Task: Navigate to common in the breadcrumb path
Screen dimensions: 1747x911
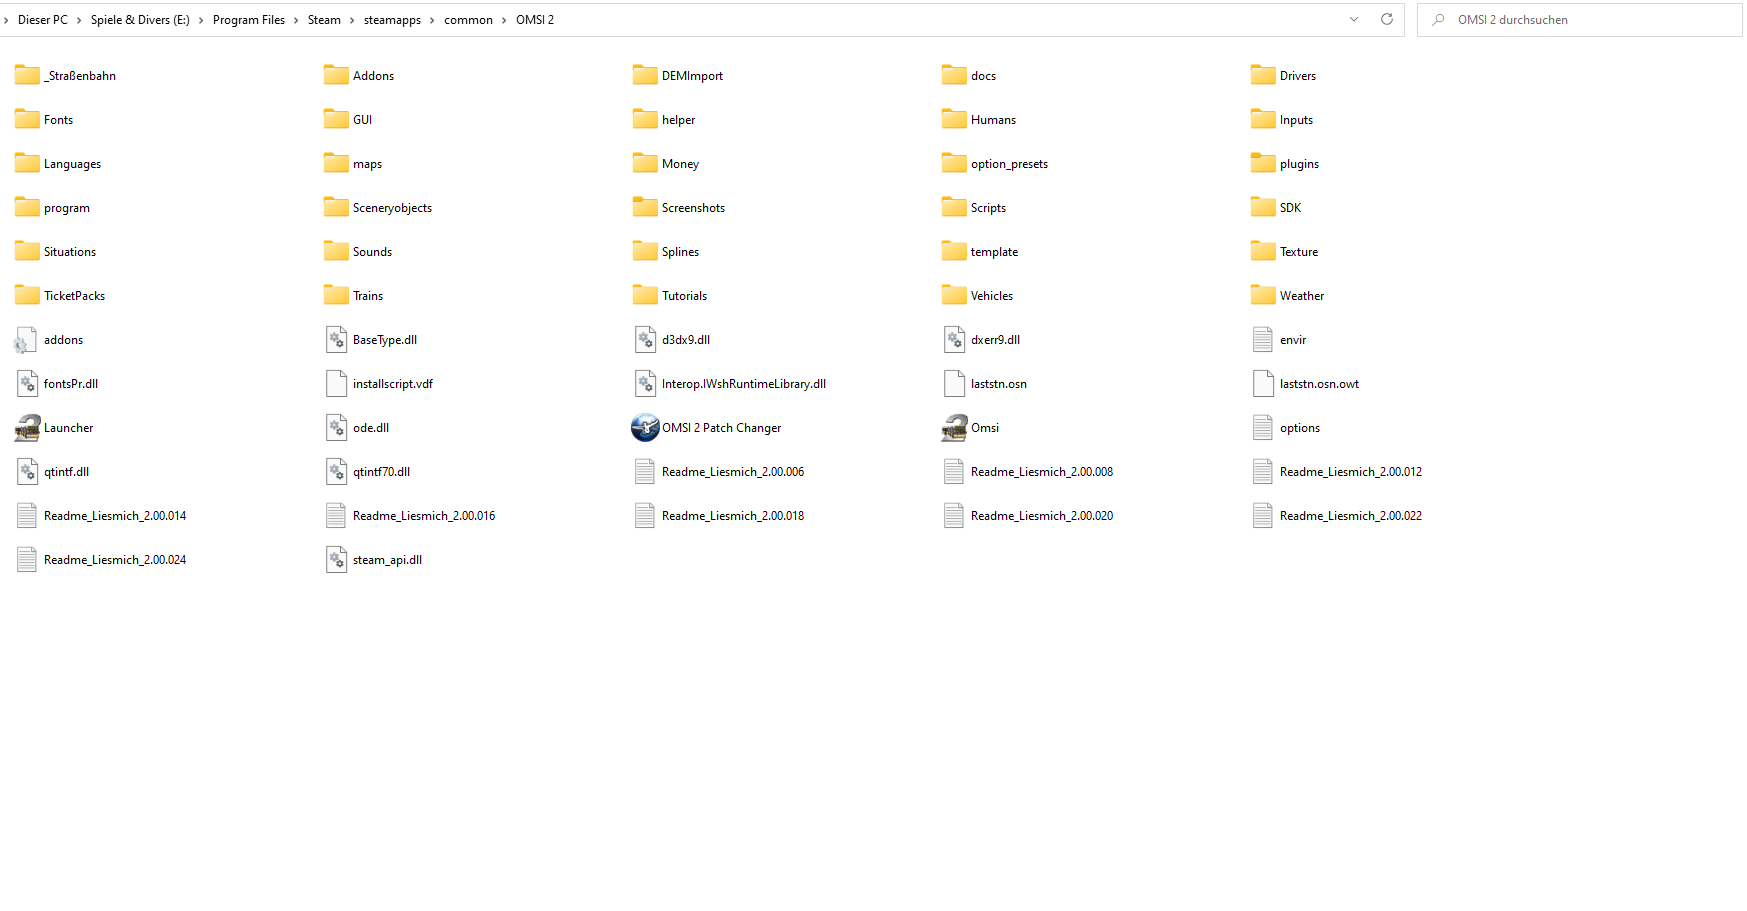Action: [x=469, y=20]
